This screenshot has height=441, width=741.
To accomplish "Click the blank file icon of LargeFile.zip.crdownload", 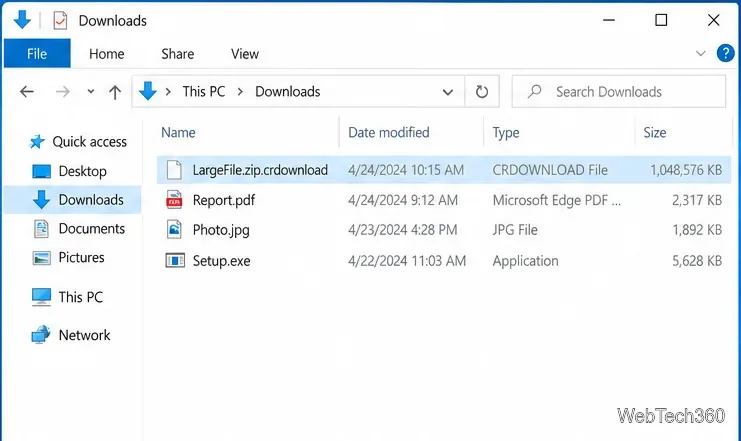I will (x=174, y=170).
